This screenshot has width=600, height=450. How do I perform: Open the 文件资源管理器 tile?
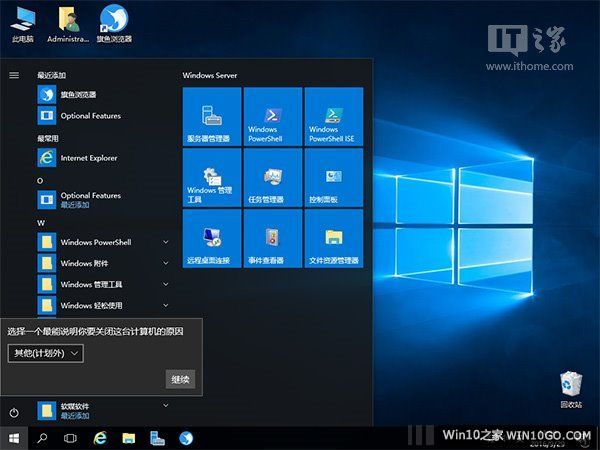(x=333, y=238)
